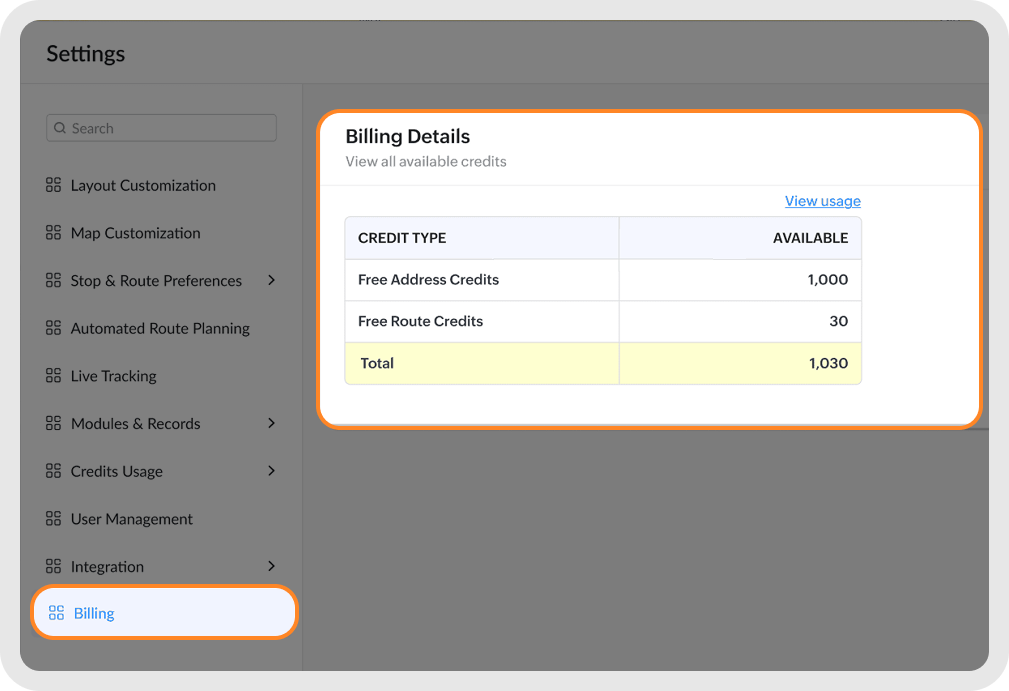Open the View usage link
This screenshot has width=1009, height=691.
point(822,201)
